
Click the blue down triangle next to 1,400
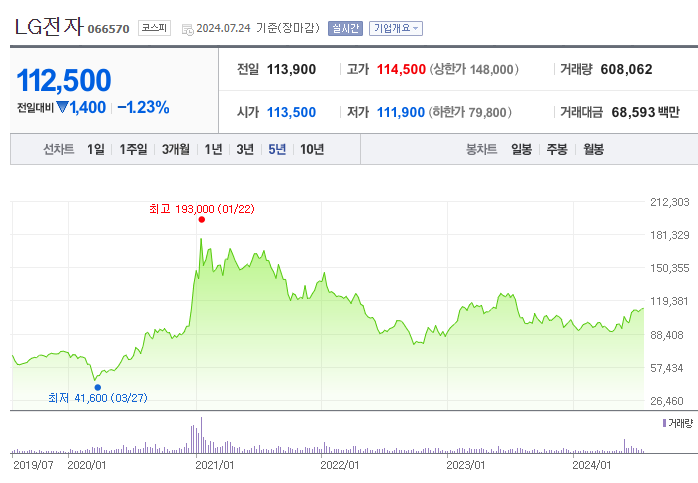click(62, 107)
